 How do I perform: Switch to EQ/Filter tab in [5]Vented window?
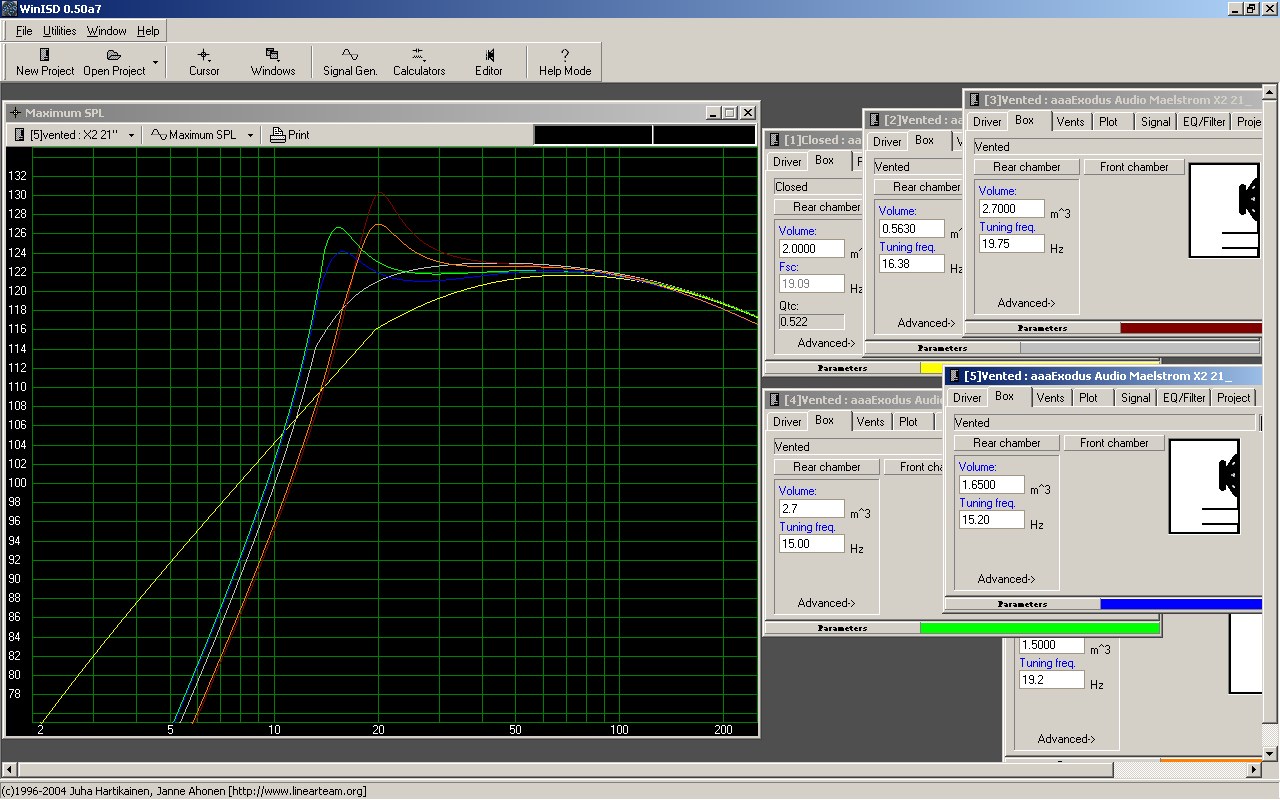point(1184,398)
